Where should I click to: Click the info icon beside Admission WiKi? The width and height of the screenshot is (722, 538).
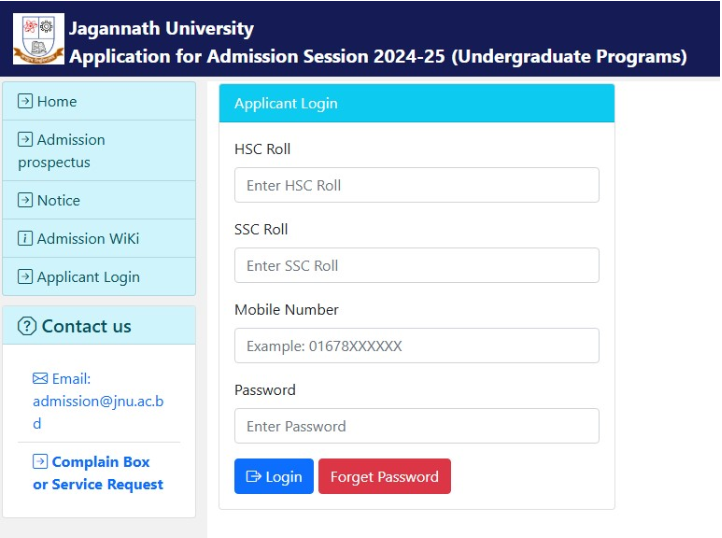(x=25, y=238)
